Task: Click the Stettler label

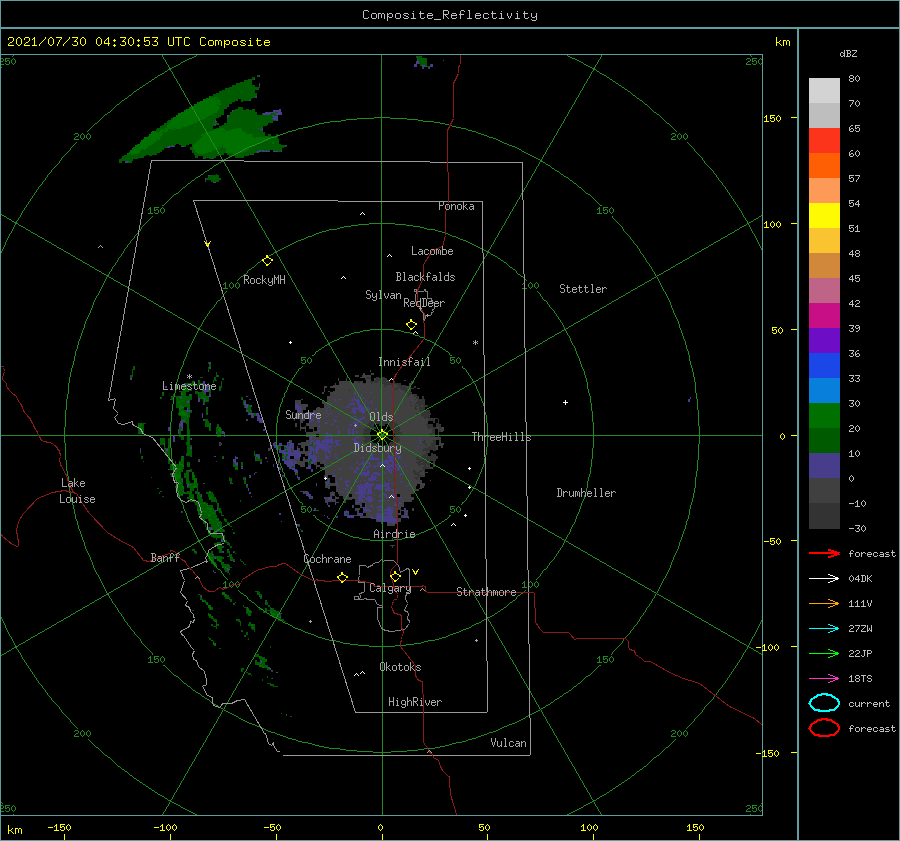Action: coord(583,289)
